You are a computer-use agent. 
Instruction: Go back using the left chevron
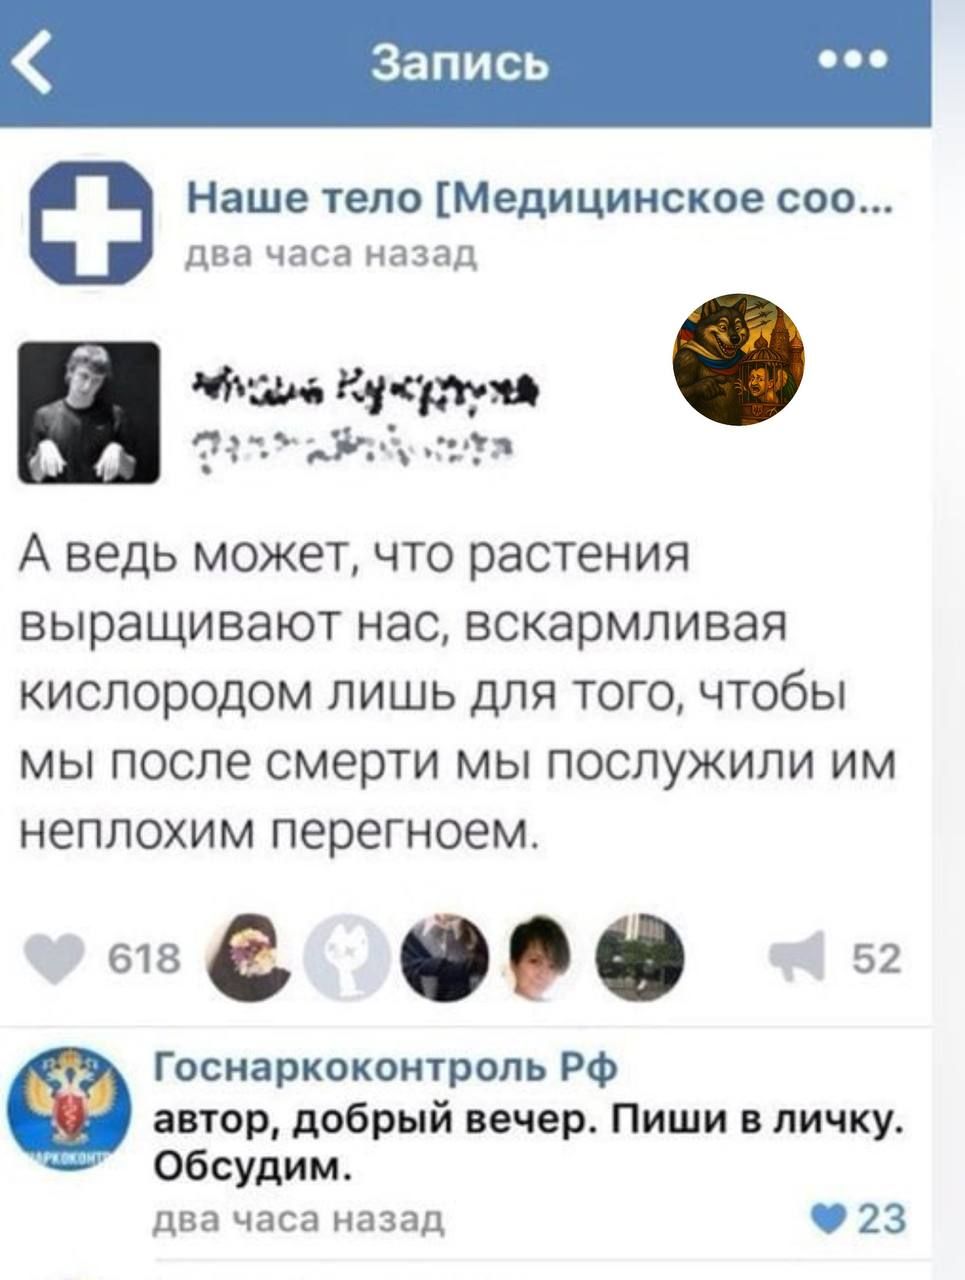click(x=36, y=63)
